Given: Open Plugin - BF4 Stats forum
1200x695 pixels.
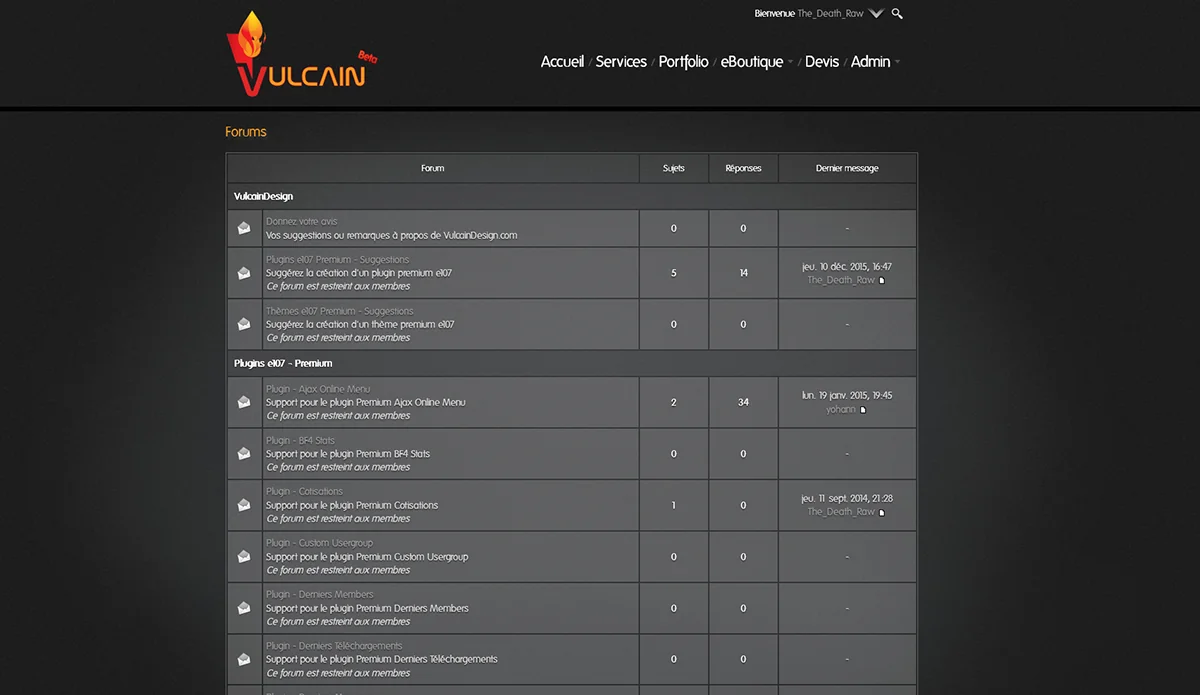Looking at the screenshot, I should pos(301,440).
